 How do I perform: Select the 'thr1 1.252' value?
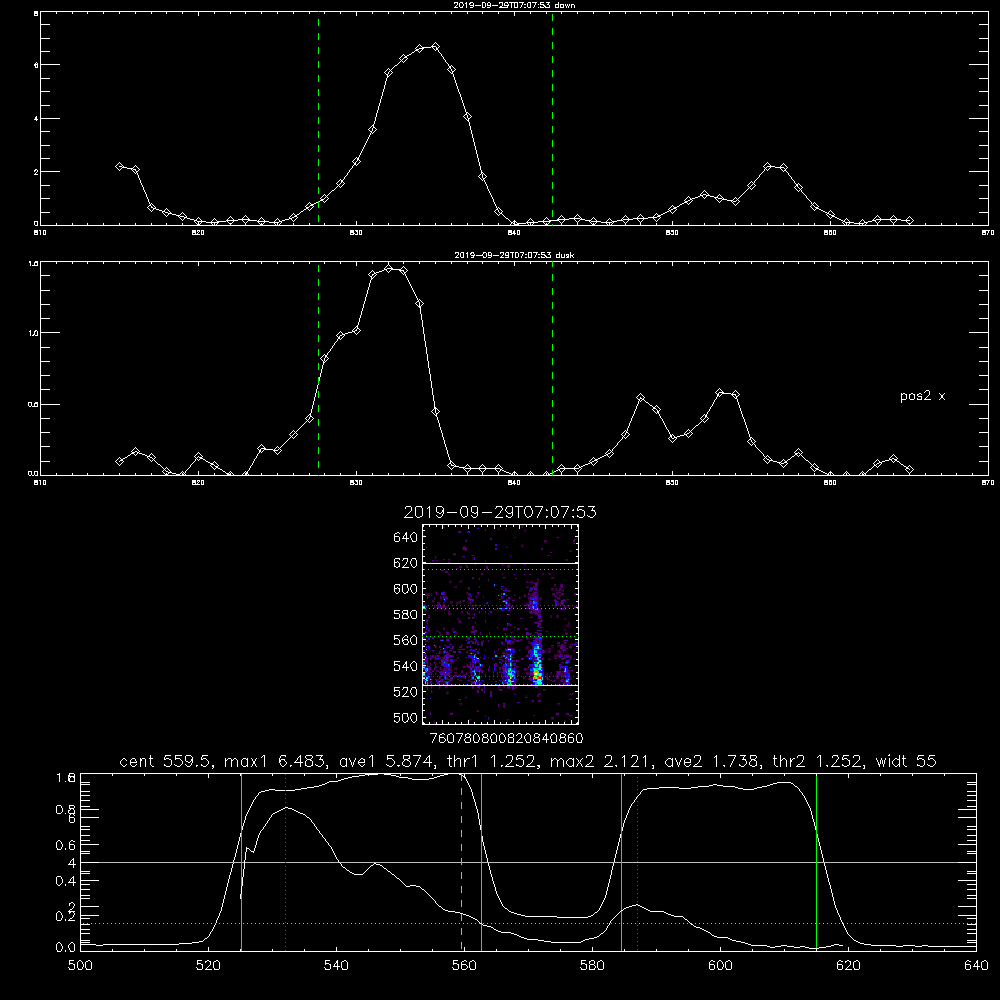495,761
